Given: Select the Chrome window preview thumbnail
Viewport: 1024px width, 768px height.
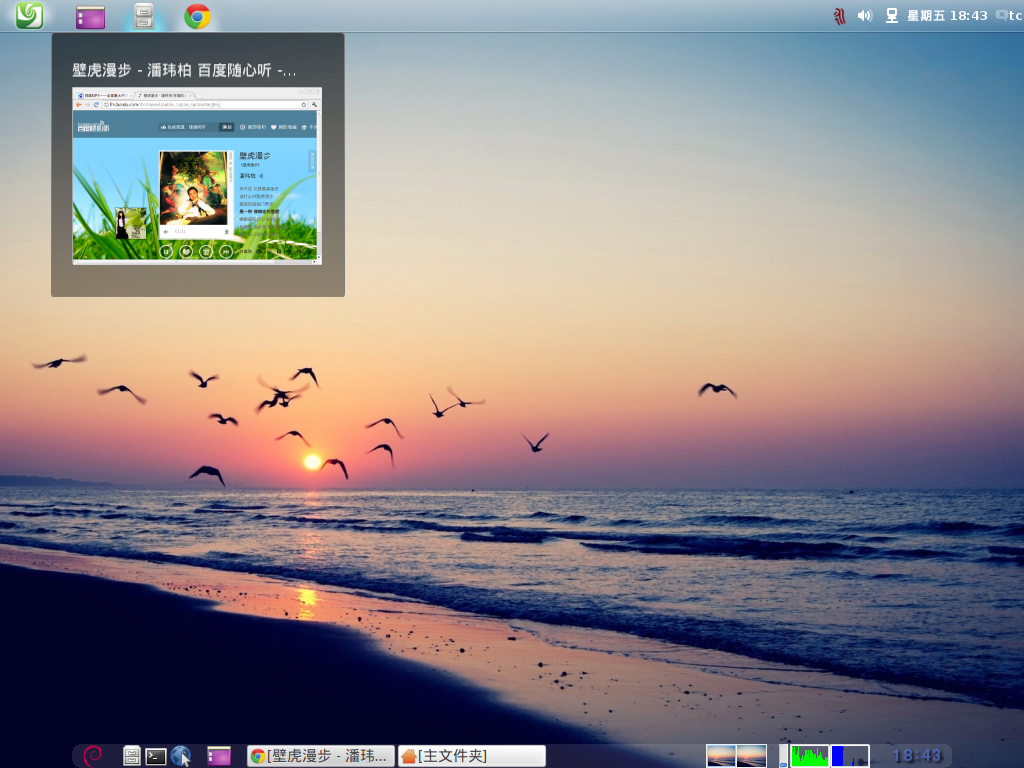Looking at the screenshot, I should point(197,176).
